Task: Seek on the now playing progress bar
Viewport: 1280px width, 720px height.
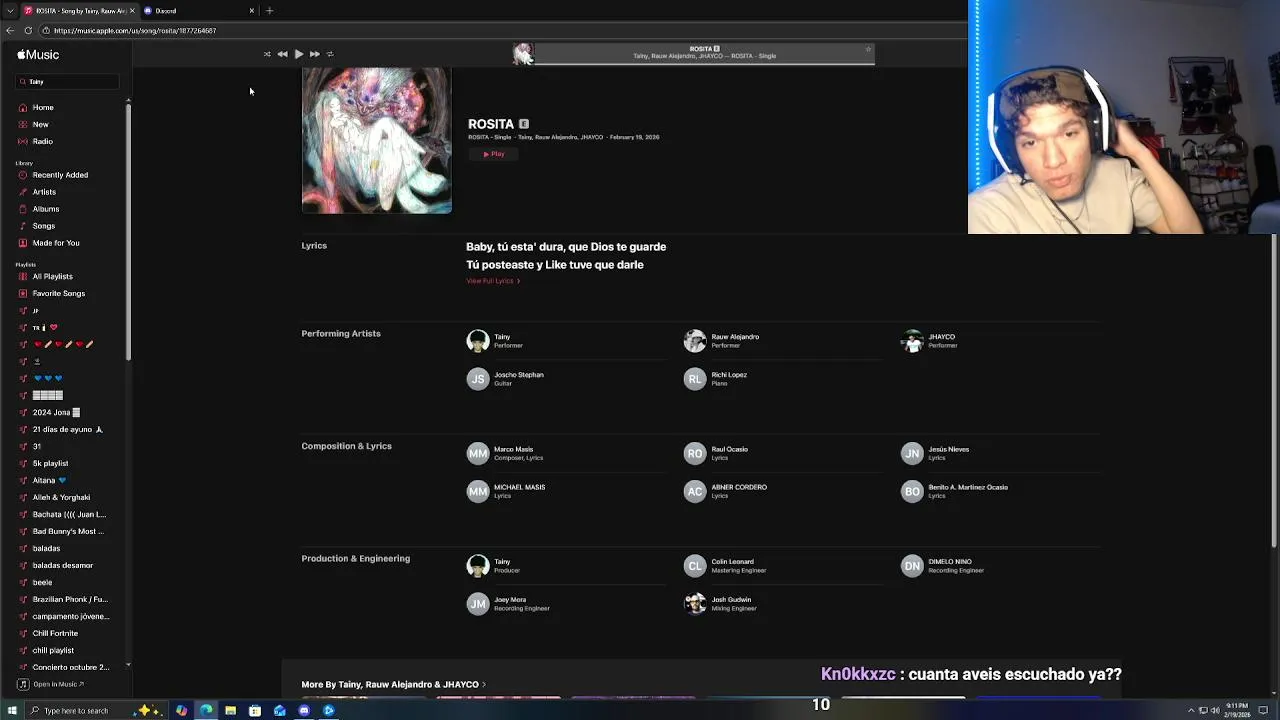Action: click(704, 64)
